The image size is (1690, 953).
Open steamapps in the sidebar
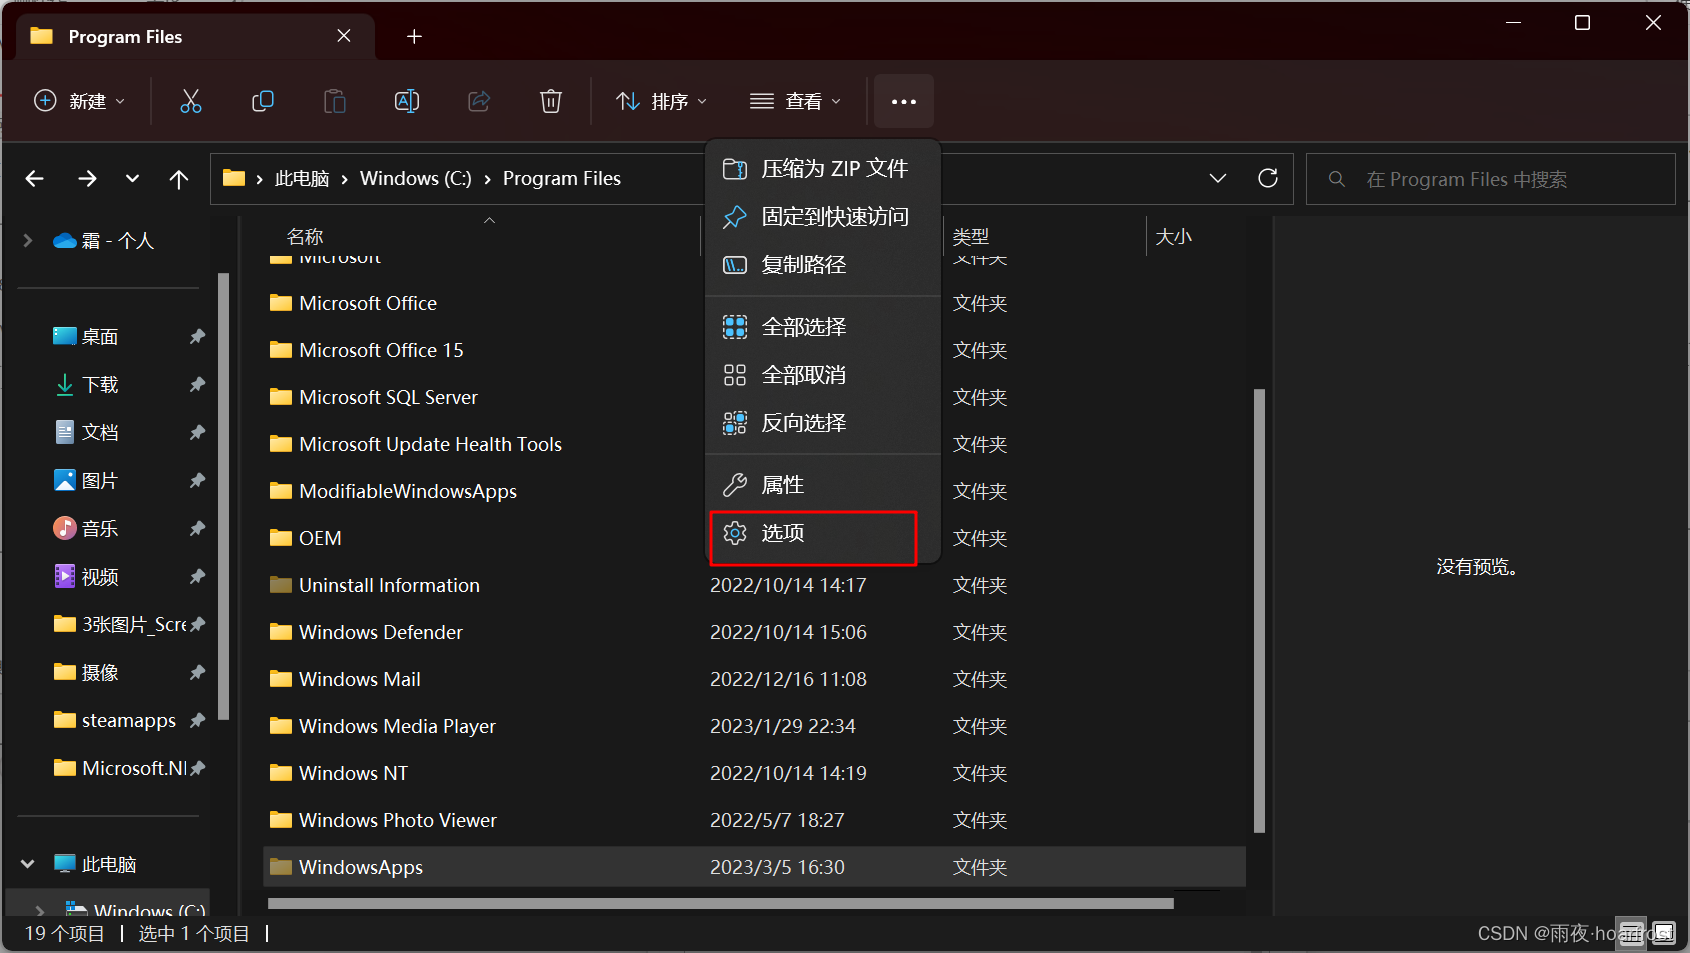(x=128, y=721)
